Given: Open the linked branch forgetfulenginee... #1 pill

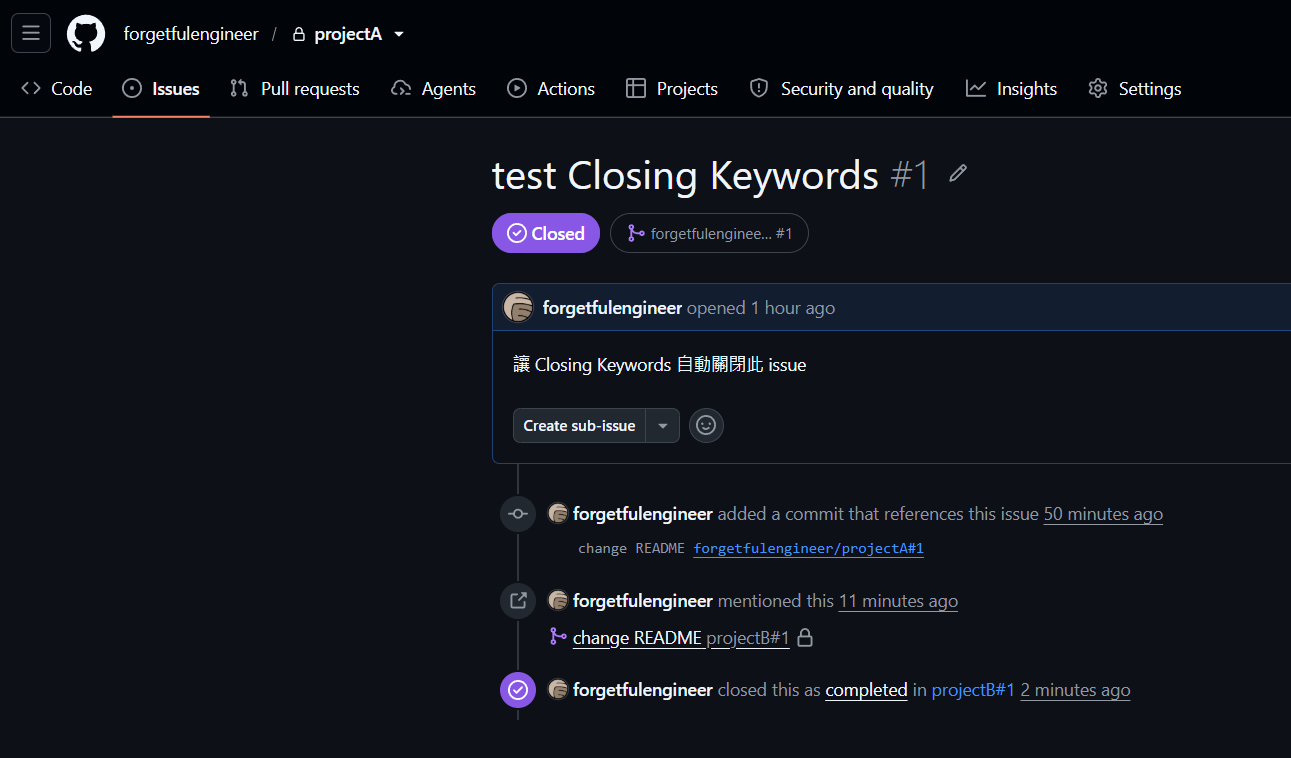Looking at the screenshot, I should [709, 233].
